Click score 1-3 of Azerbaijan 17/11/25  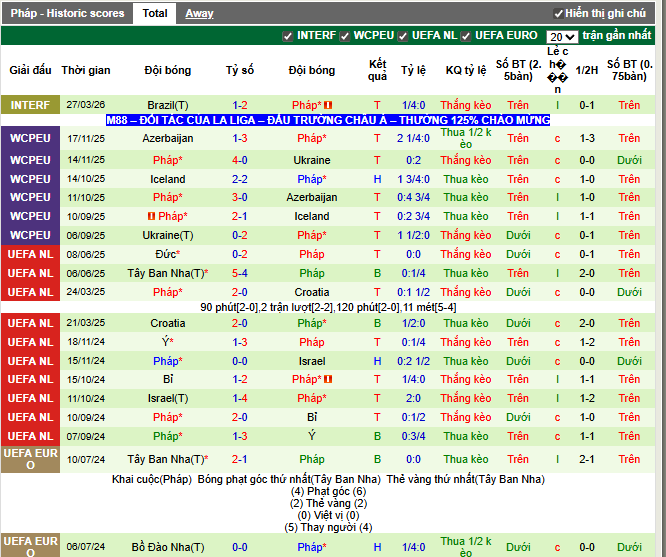(x=240, y=138)
